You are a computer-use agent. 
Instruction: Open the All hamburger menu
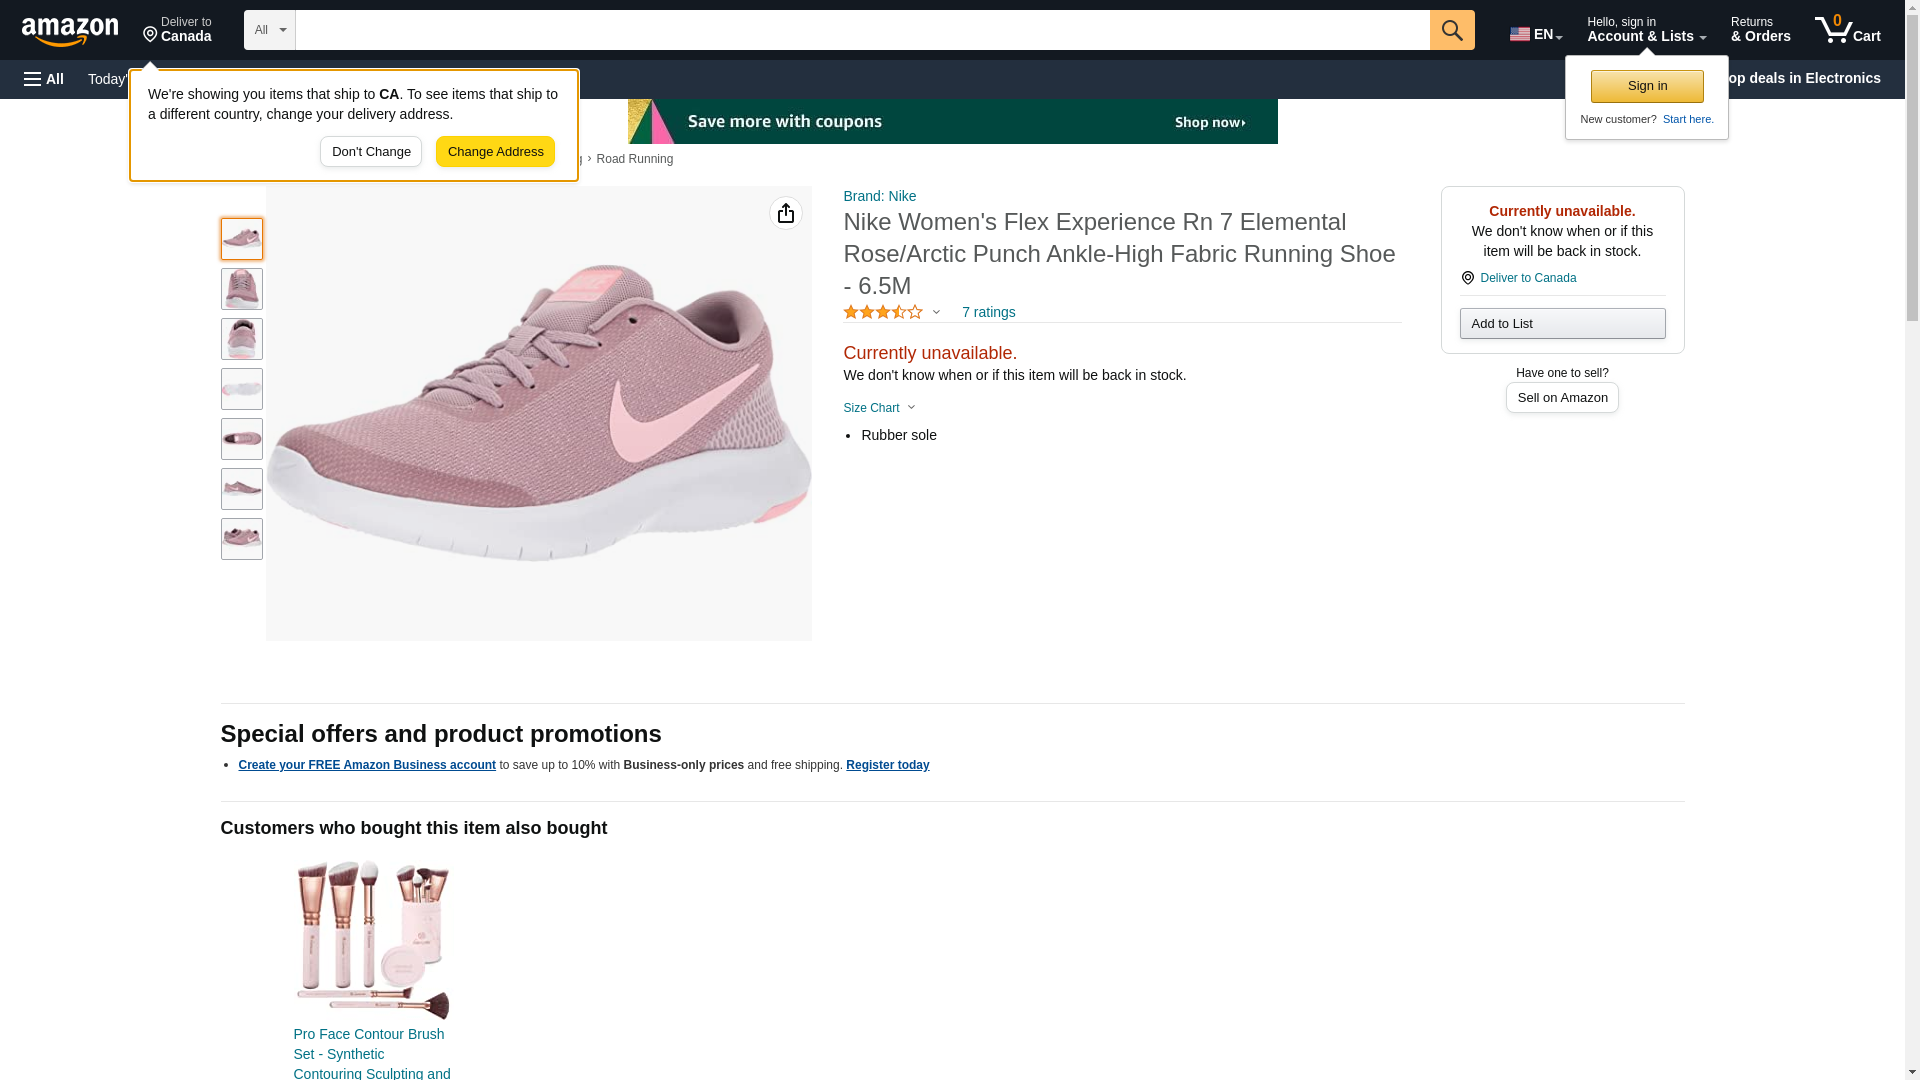point(44,79)
